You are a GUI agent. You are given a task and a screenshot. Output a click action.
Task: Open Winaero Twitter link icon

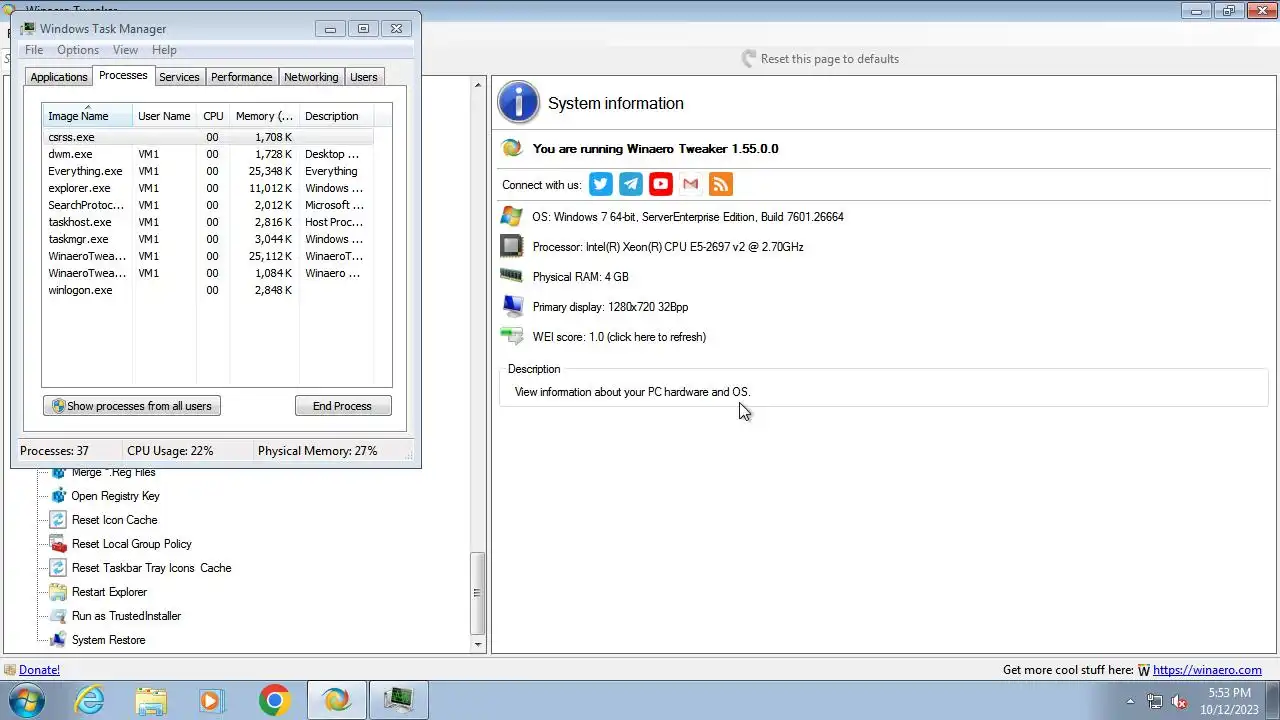(601, 184)
